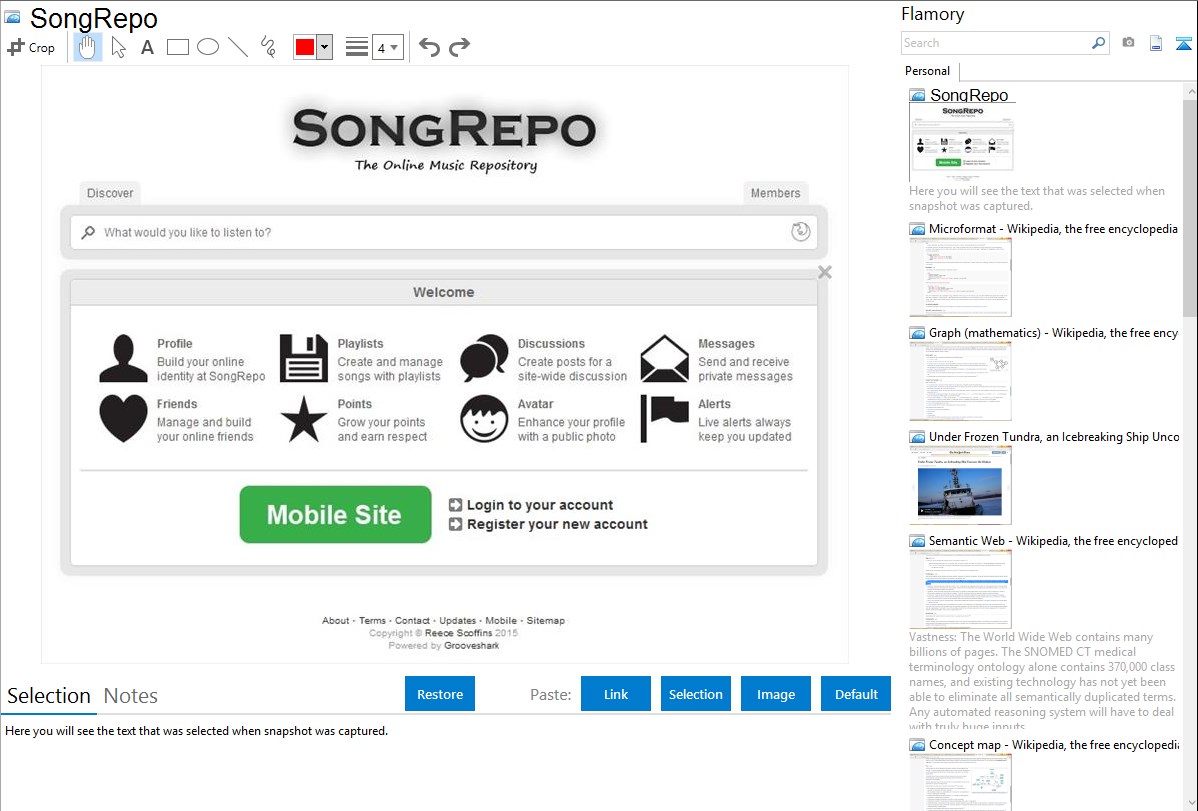Activate the hand pan tool

(88, 47)
